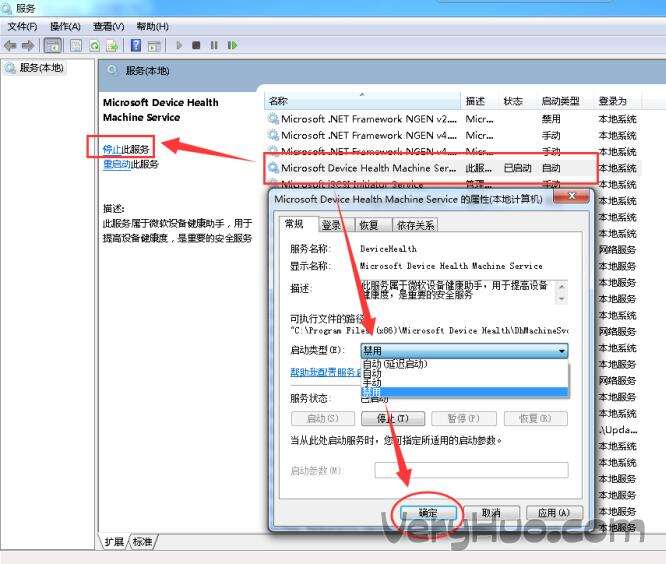
Task: Click the 停止(T) button in dialog
Action: (x=393, y=418)
